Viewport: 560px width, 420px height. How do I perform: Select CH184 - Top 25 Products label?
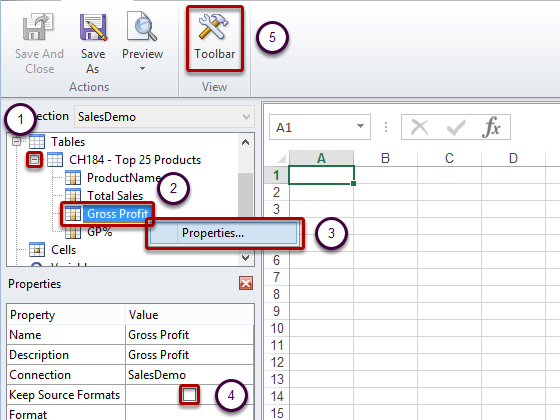point(135,160)
